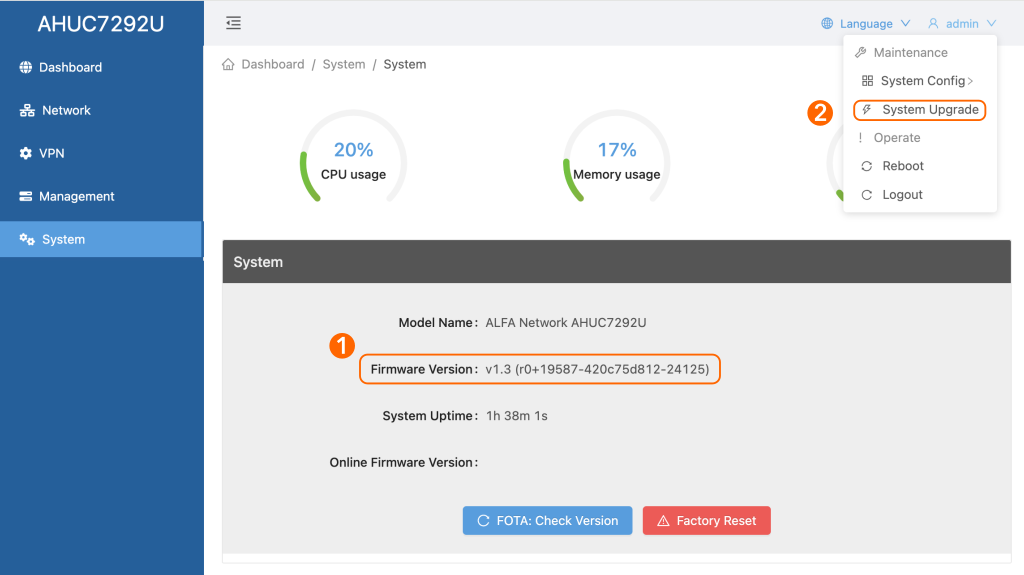This screenshot has width=1024, height=575.
Task: Click the Dashboard globe icon in sidebar
Action: coord(25,67)
